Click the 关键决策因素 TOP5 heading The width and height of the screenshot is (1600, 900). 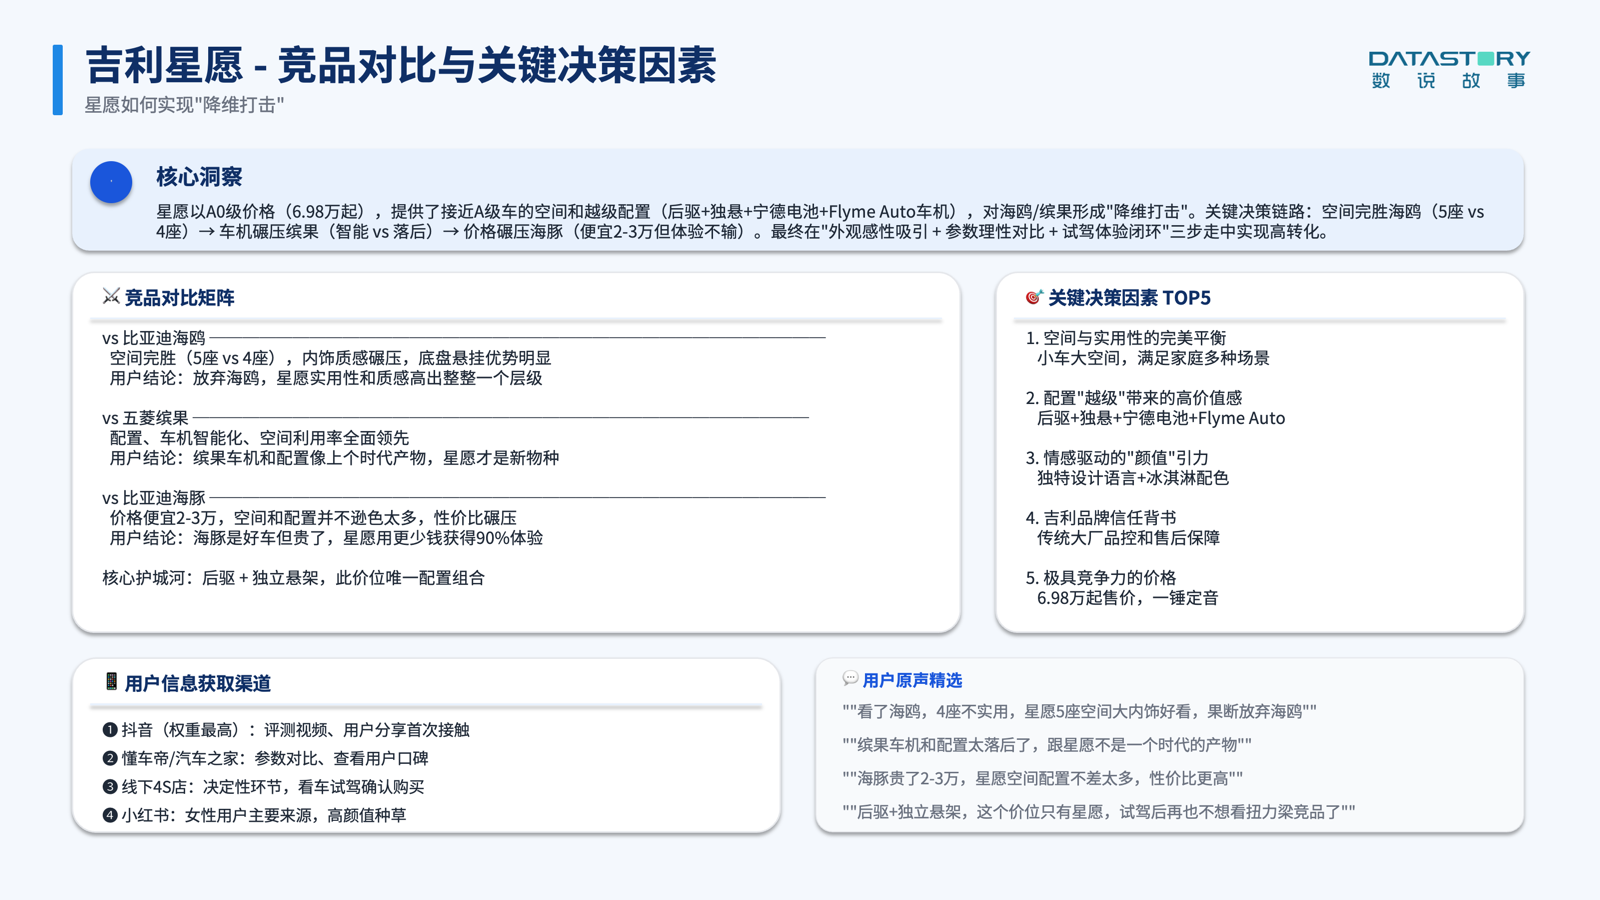[x=1129, y=297]
